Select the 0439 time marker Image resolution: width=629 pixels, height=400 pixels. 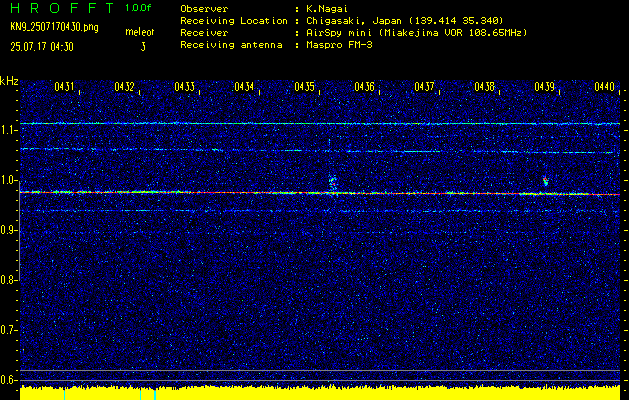(545, 86)
